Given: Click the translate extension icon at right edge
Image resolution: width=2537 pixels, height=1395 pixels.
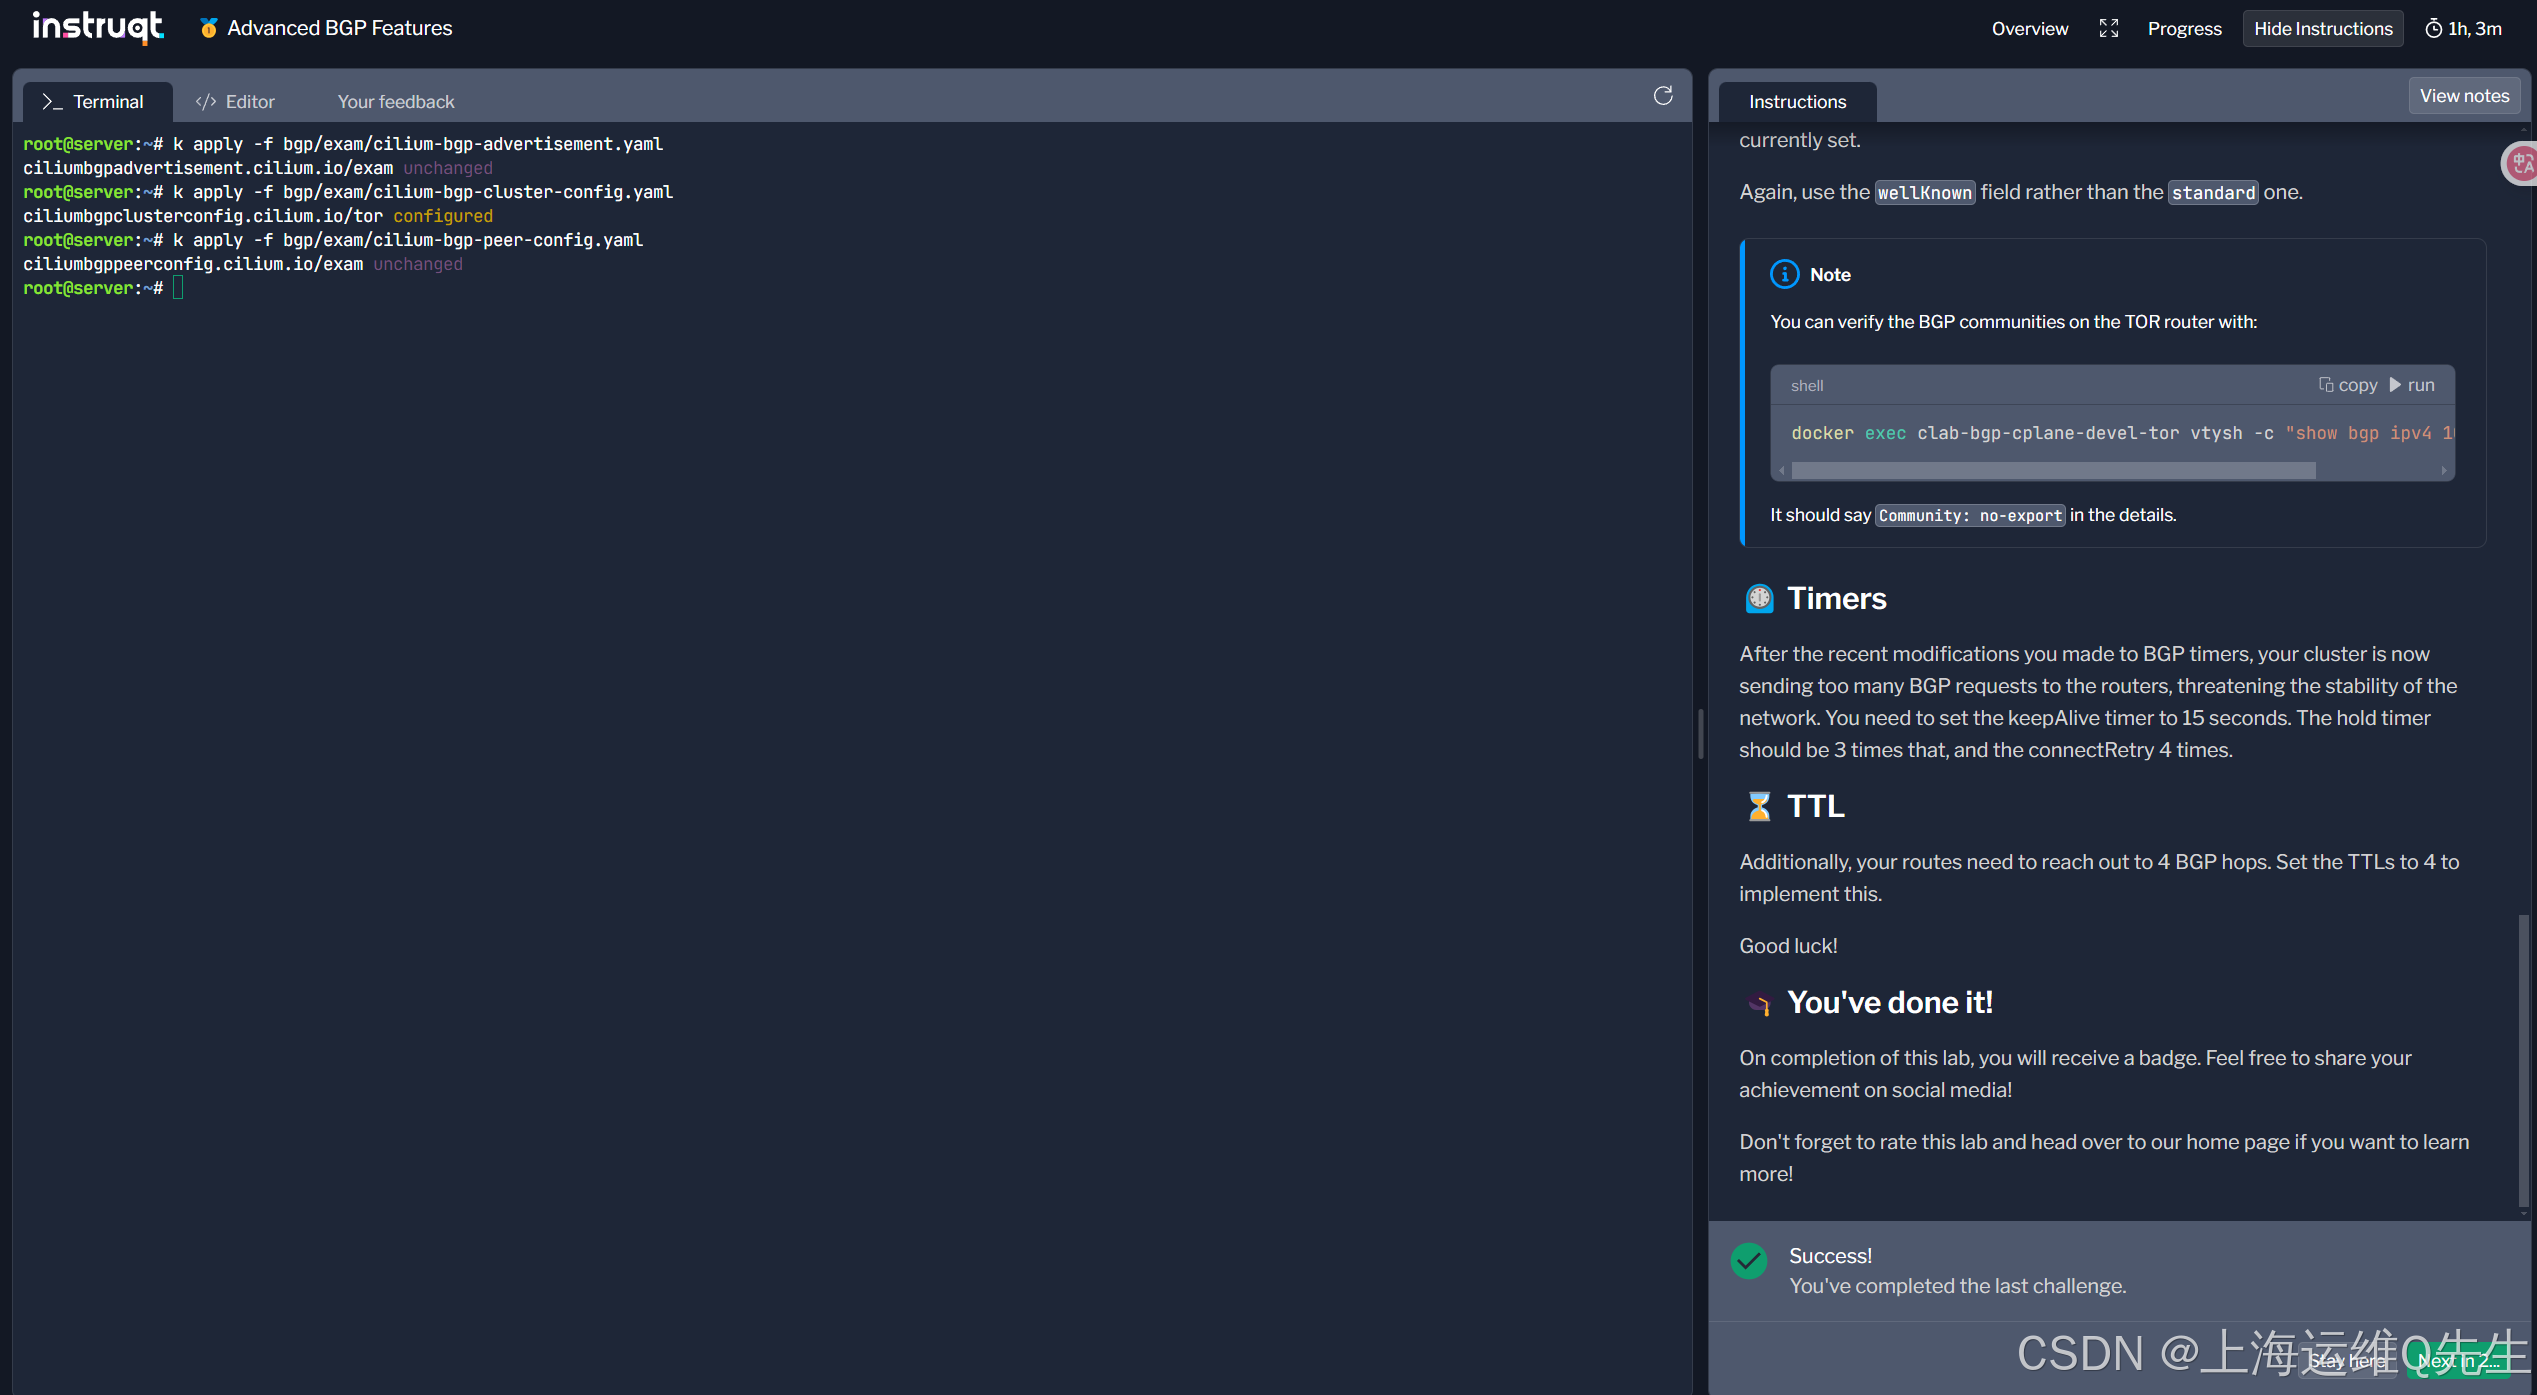Looking at the screenshot, I should click(x=2521, y=164).
